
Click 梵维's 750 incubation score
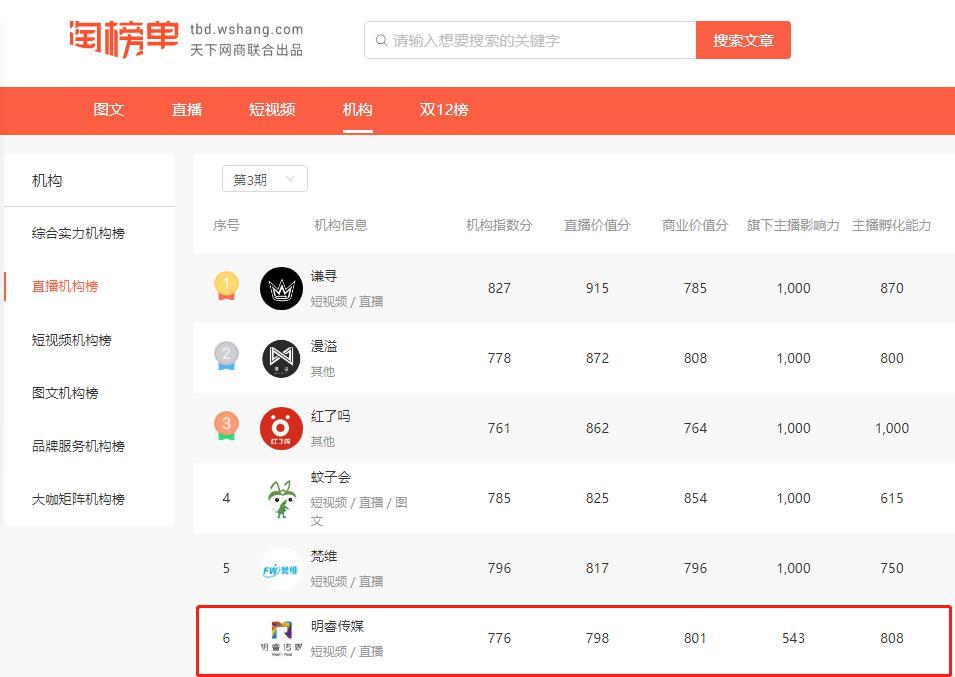[892, 569]
